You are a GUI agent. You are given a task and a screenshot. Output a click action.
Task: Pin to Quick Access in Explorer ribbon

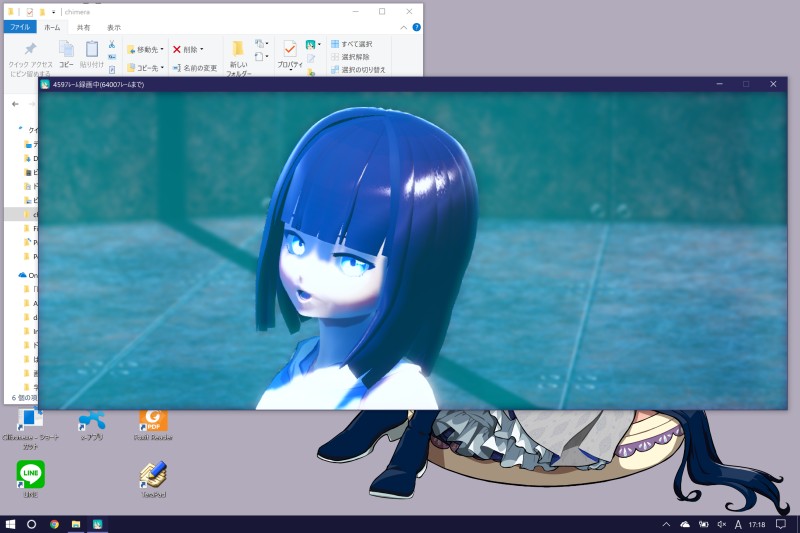(x=31, y=59)
